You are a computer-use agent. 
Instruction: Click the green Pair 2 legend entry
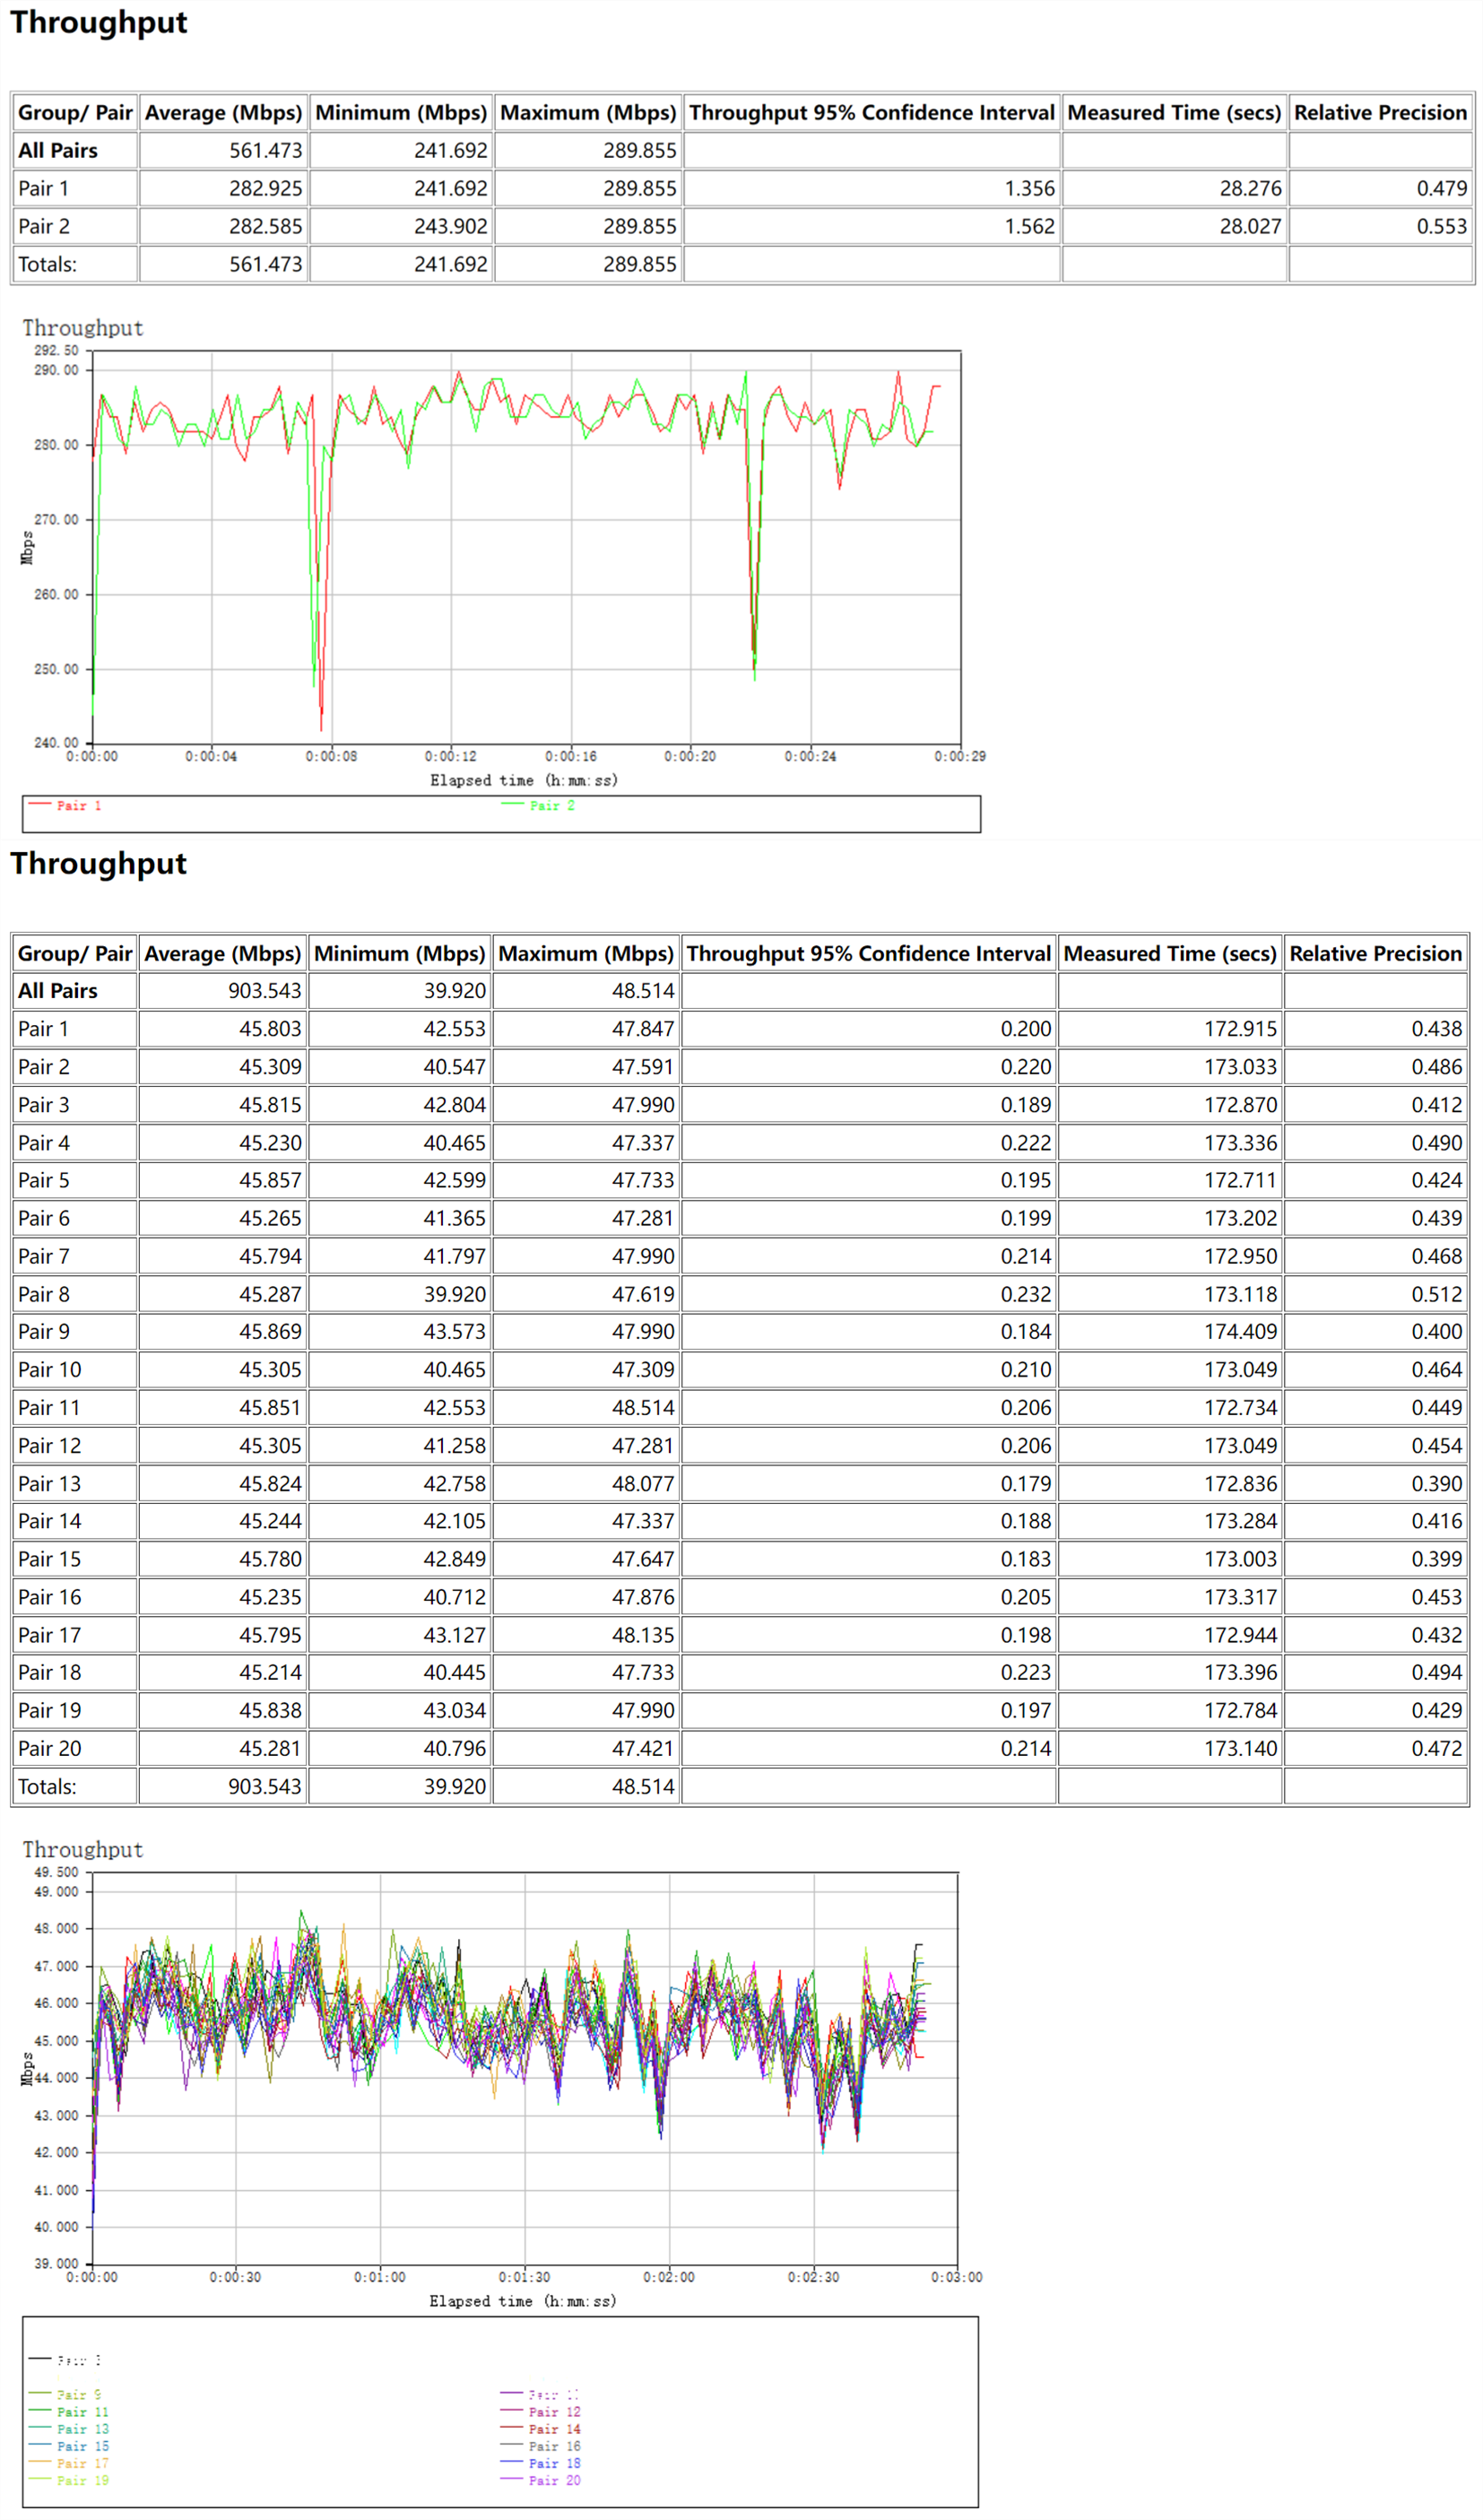coord(538,805)
